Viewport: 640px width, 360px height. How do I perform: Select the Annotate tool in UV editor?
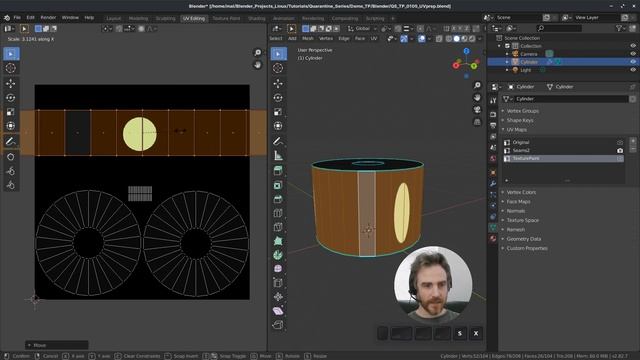tap(11, 142)
